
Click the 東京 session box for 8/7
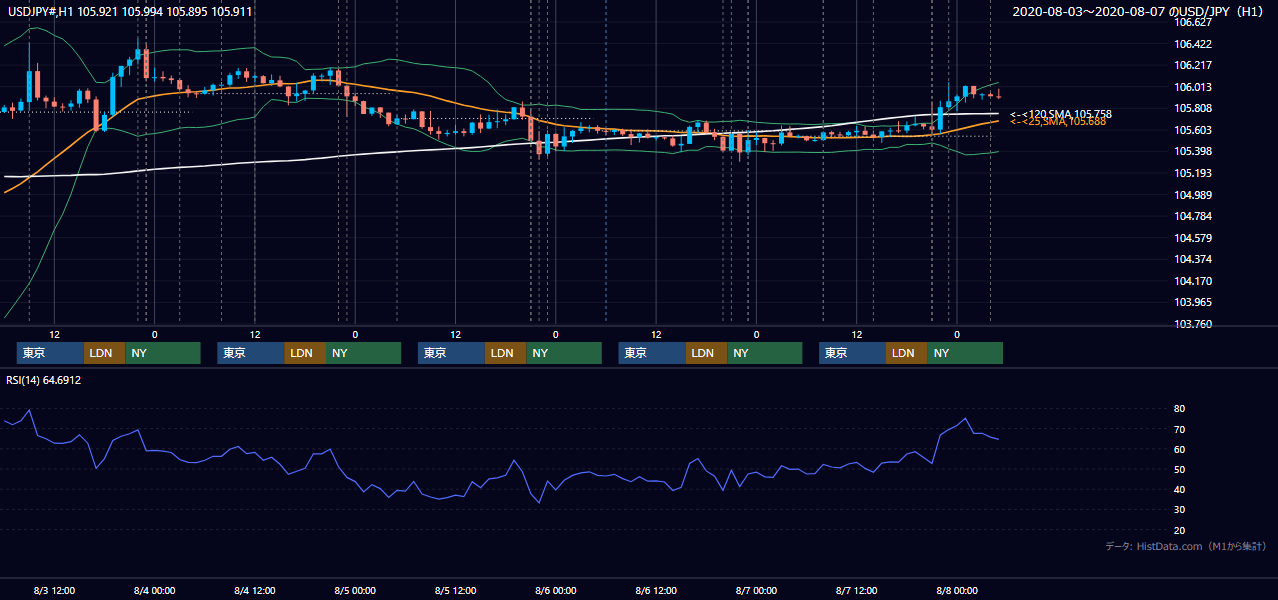(x=852, y=353)
